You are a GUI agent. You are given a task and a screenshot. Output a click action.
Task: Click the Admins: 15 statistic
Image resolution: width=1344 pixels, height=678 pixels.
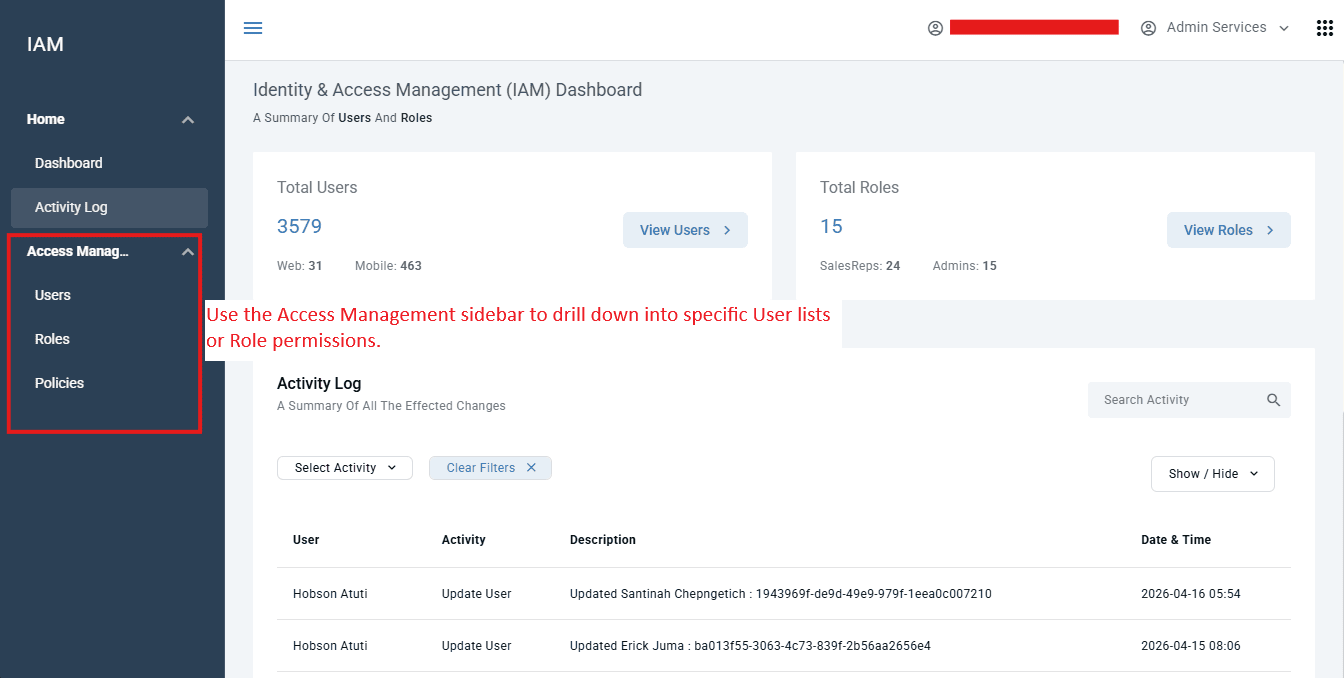[x=965, y=266]
